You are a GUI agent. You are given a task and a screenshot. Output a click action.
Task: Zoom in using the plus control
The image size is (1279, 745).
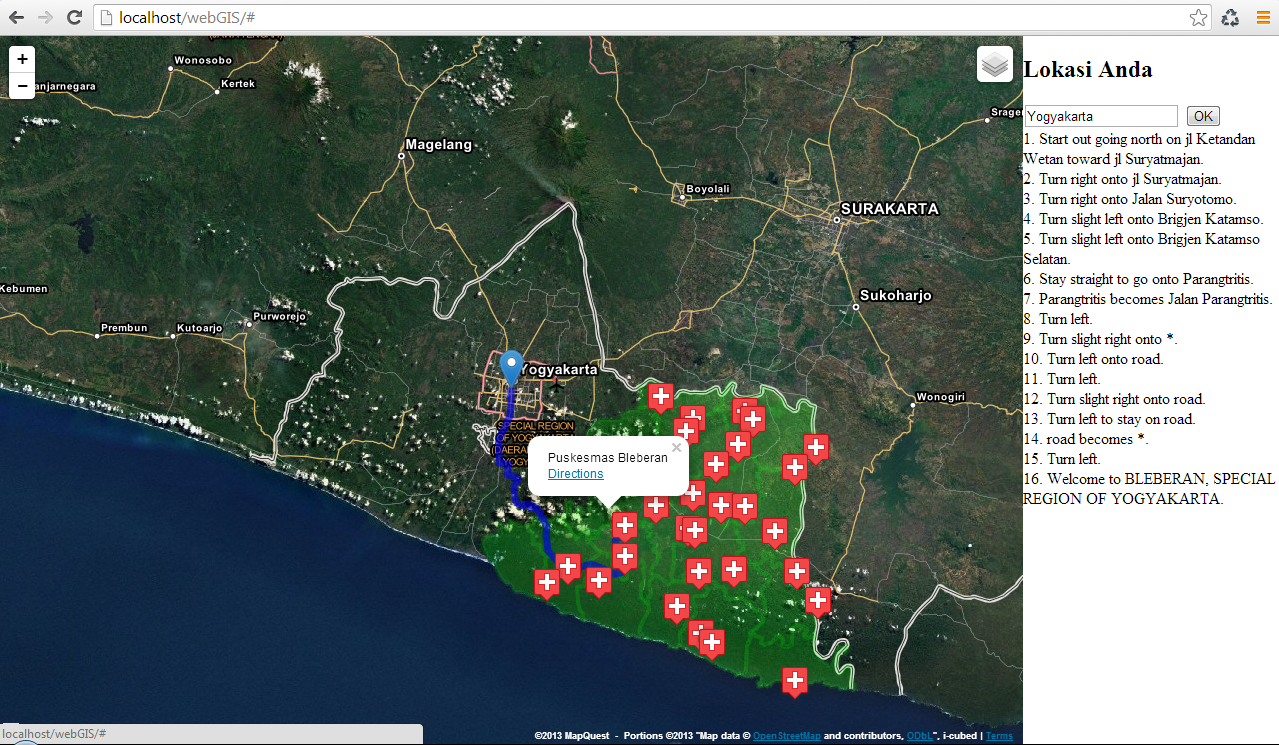[21, 58]
